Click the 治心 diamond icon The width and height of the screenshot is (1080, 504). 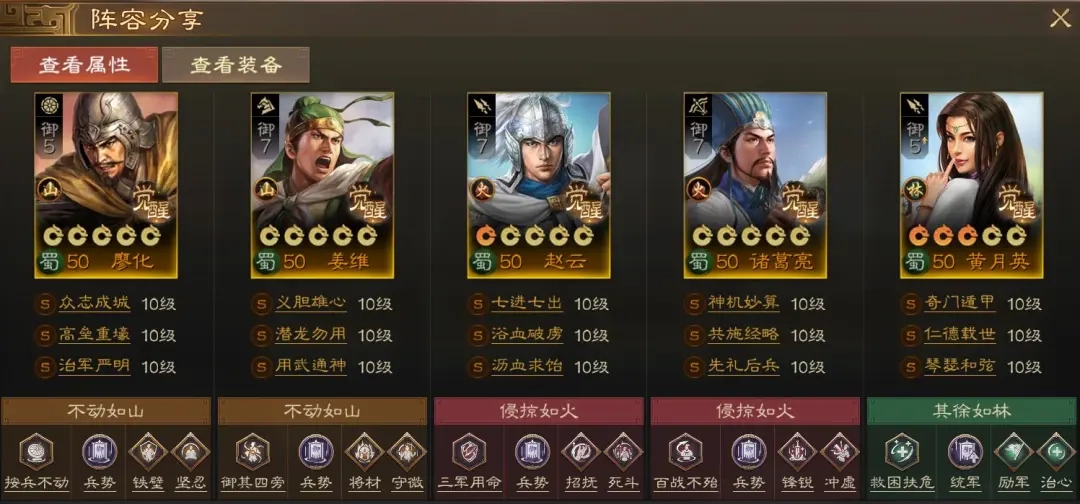click(x=1055, y=452)
